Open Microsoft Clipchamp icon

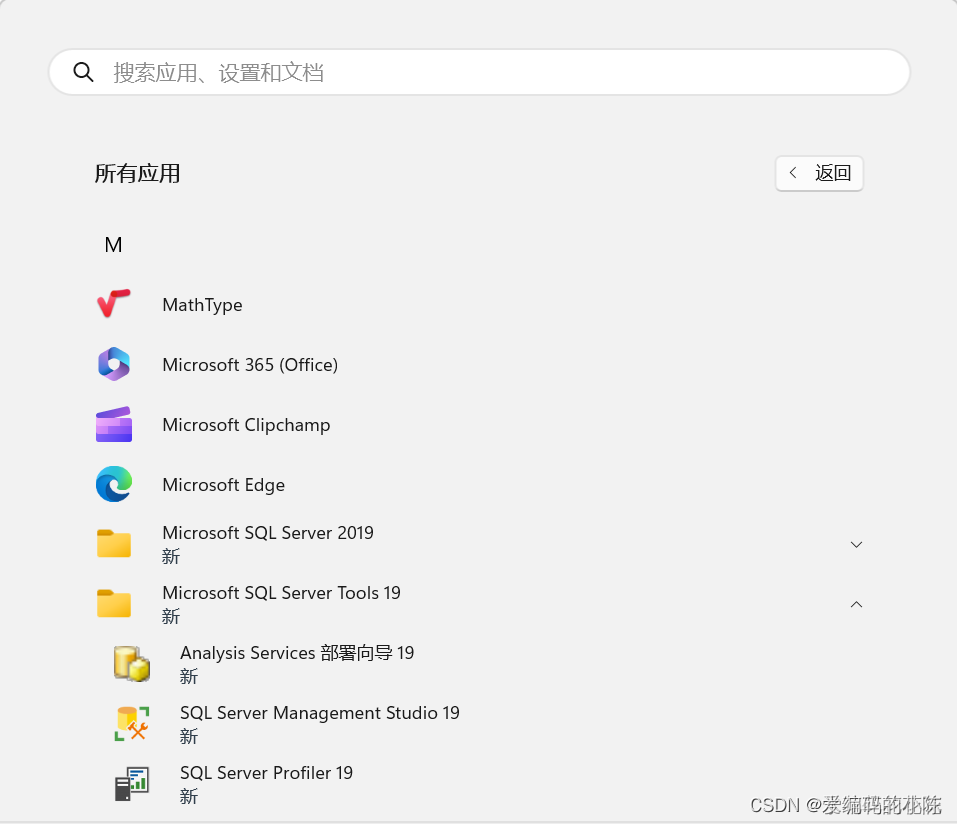(x=114, y=424)
